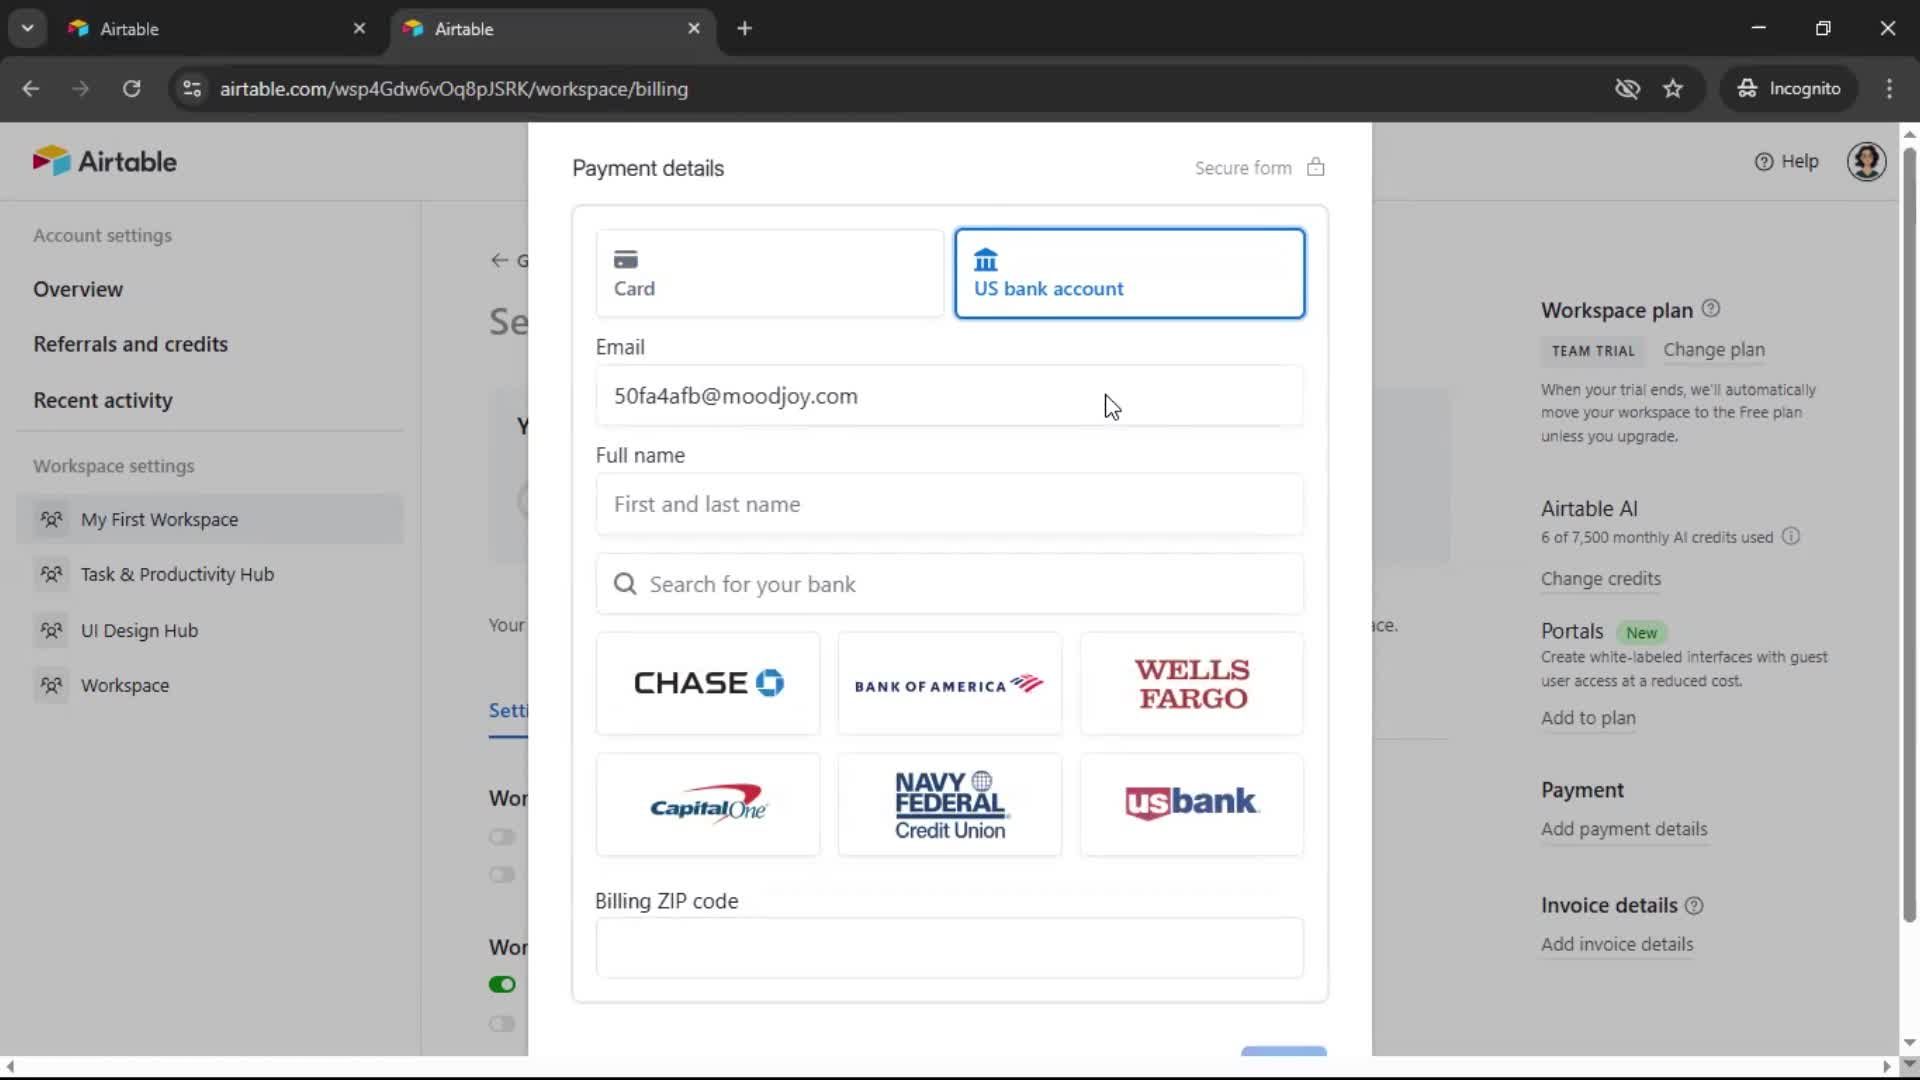Click the Search for your bank field
1920x1080 pixels.
[x=949, y=584]
